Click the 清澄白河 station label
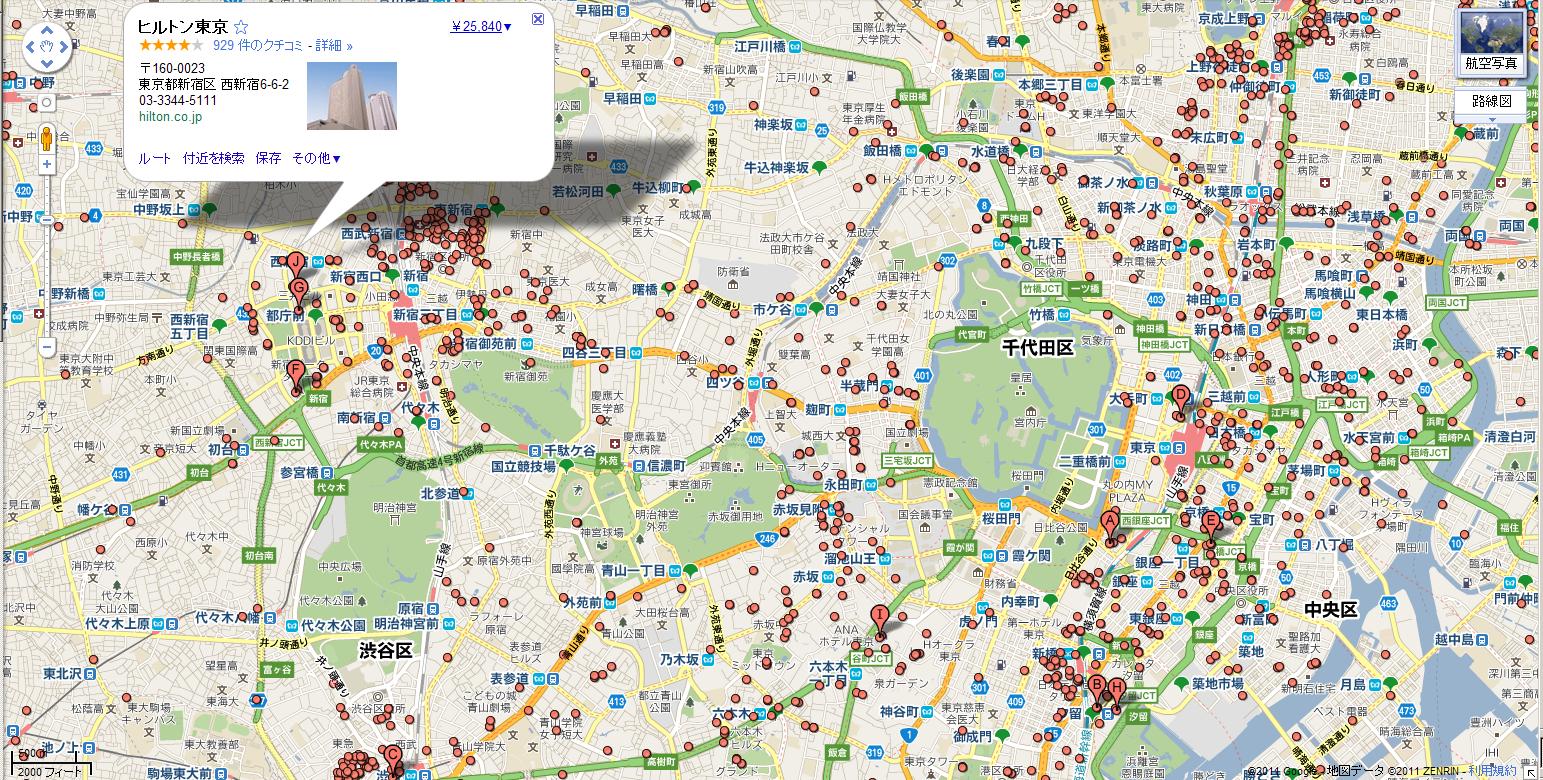 pos(1510,437)
